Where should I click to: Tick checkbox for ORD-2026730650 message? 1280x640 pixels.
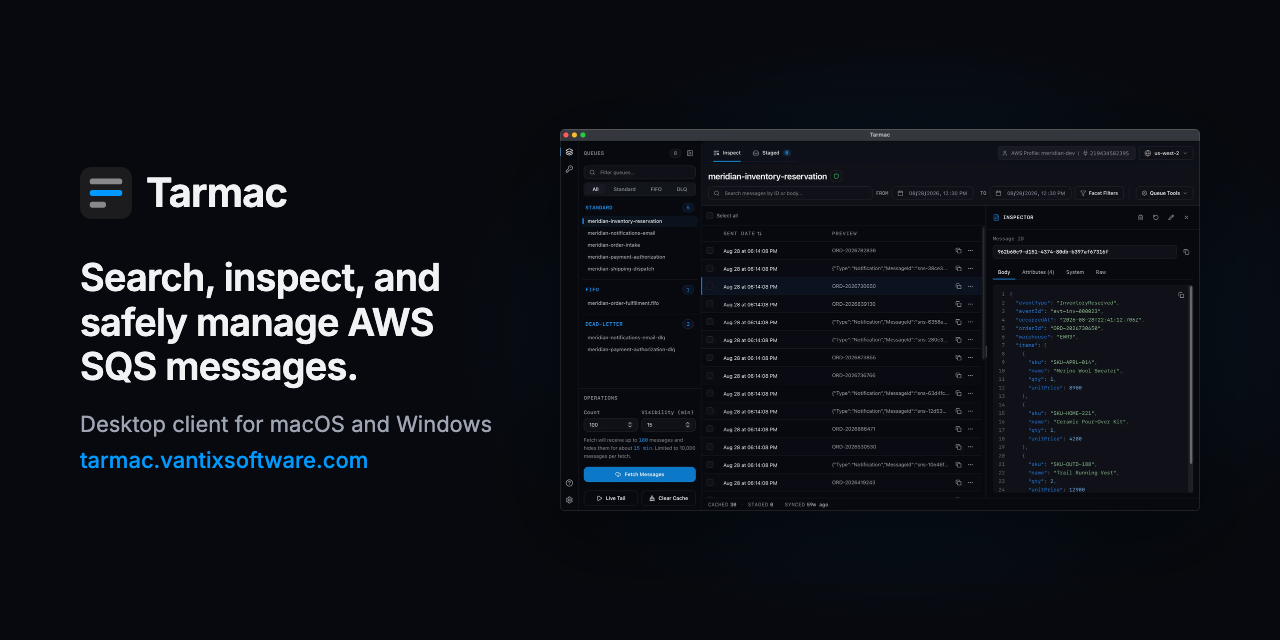point(710,286)
